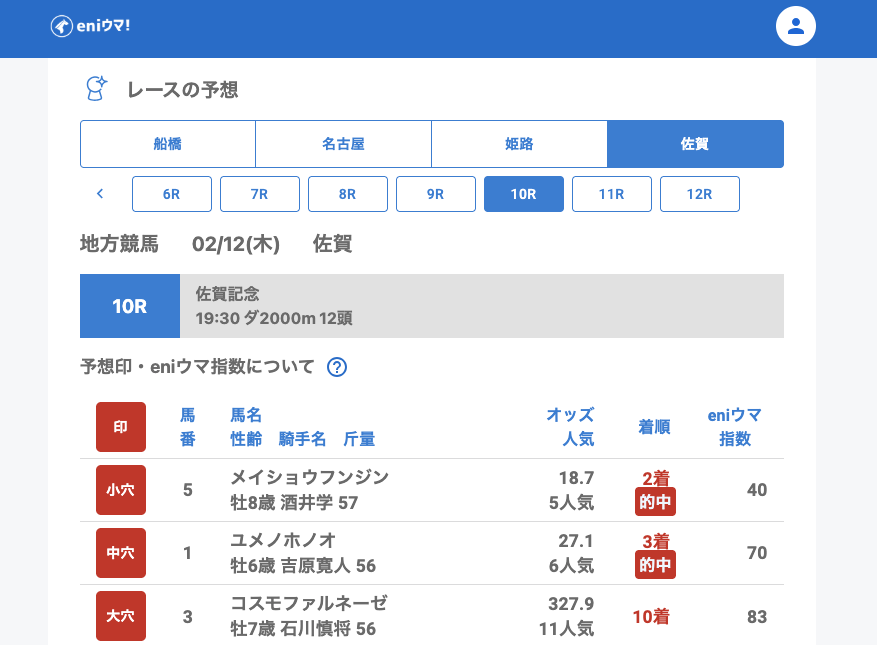This screenshot has height=645, width=877.
Task: Choose race 6R
Action: coord(172,194)
